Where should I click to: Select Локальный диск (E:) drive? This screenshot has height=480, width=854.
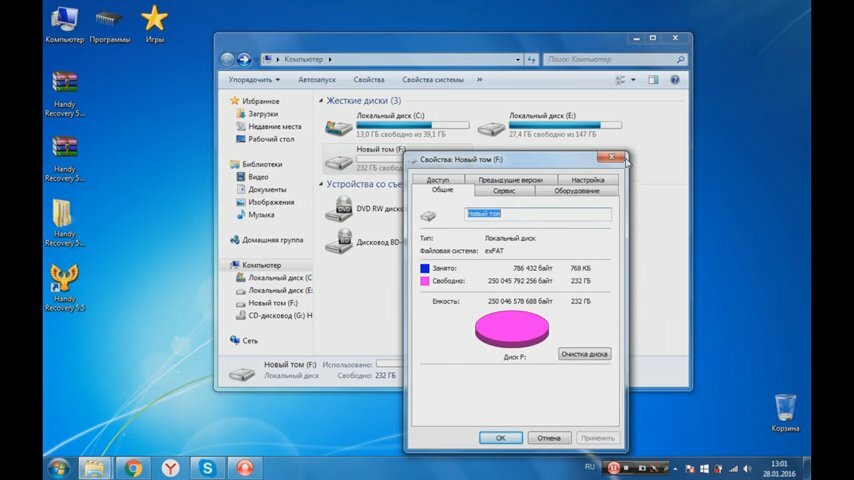point(550,125)
